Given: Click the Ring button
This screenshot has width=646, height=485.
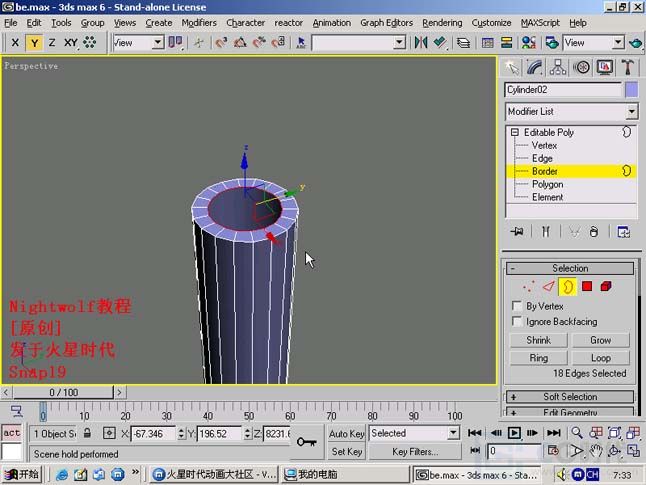Looking at the screenshot, I should point(538,358).
